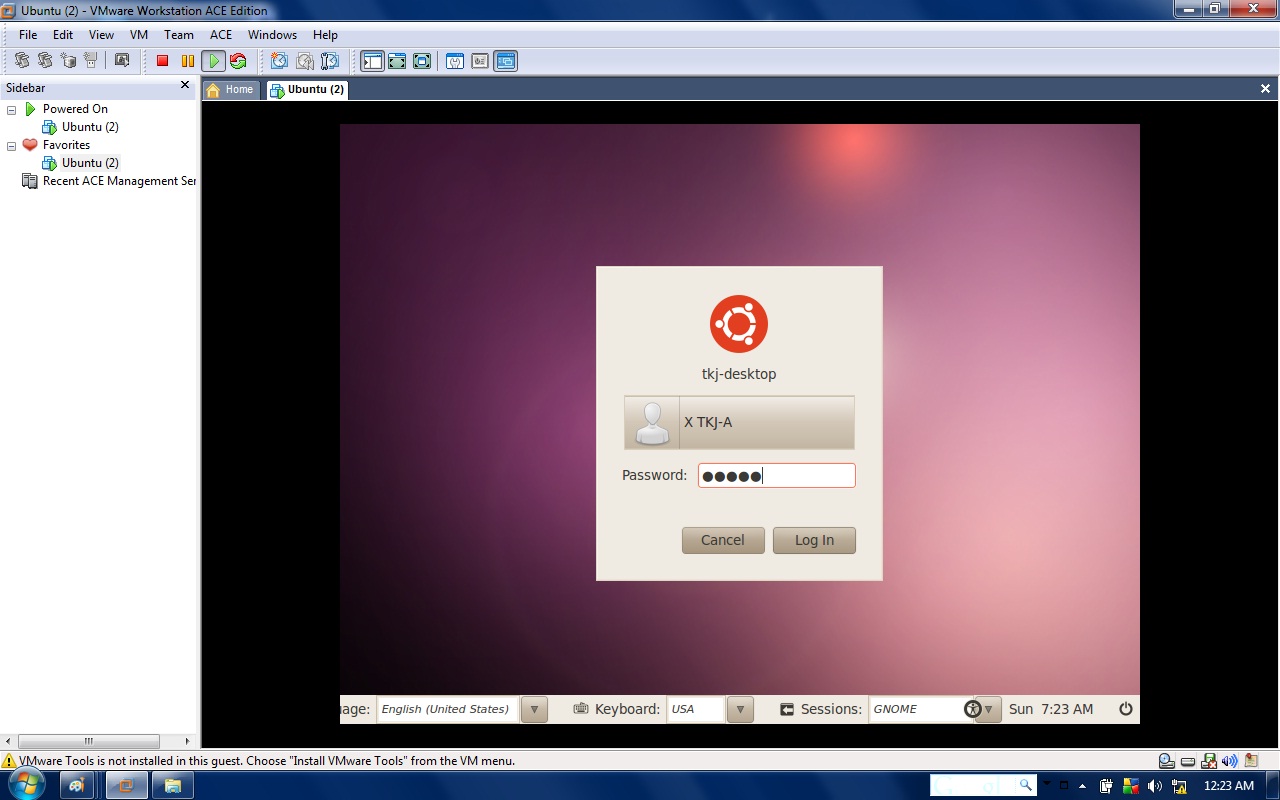Click the Log In button
Screen dimensions: 1280x800
coord(814,540)
